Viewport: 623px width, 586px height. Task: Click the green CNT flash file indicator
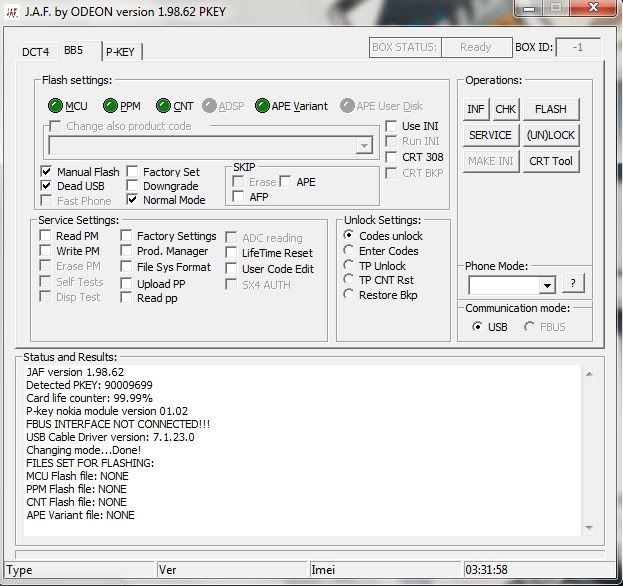tap(163, 106)
